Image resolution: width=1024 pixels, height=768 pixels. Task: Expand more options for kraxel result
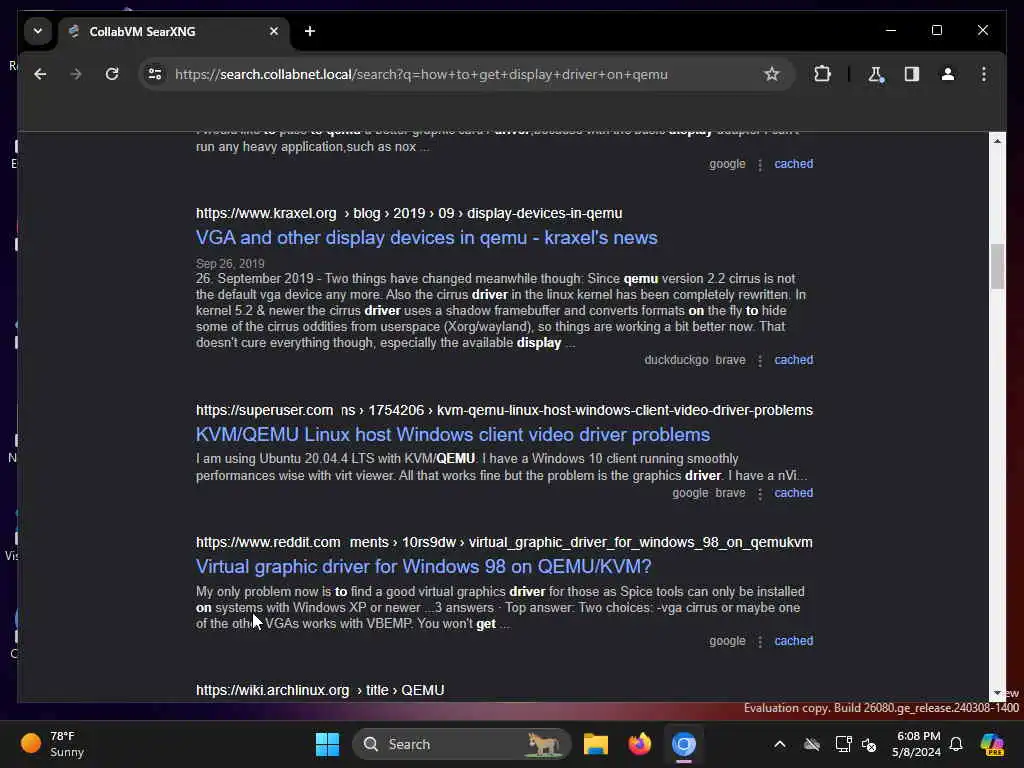tap(760, 360)
